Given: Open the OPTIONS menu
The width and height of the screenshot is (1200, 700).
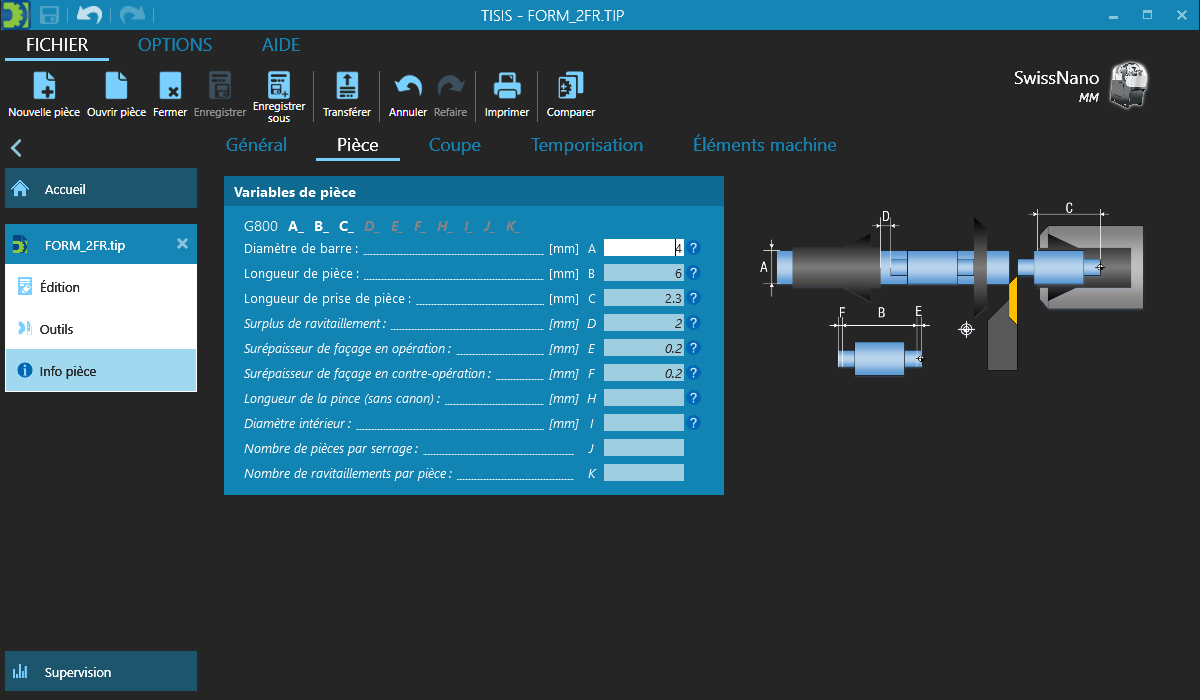Looking at the screenshot, I should 175,45.
